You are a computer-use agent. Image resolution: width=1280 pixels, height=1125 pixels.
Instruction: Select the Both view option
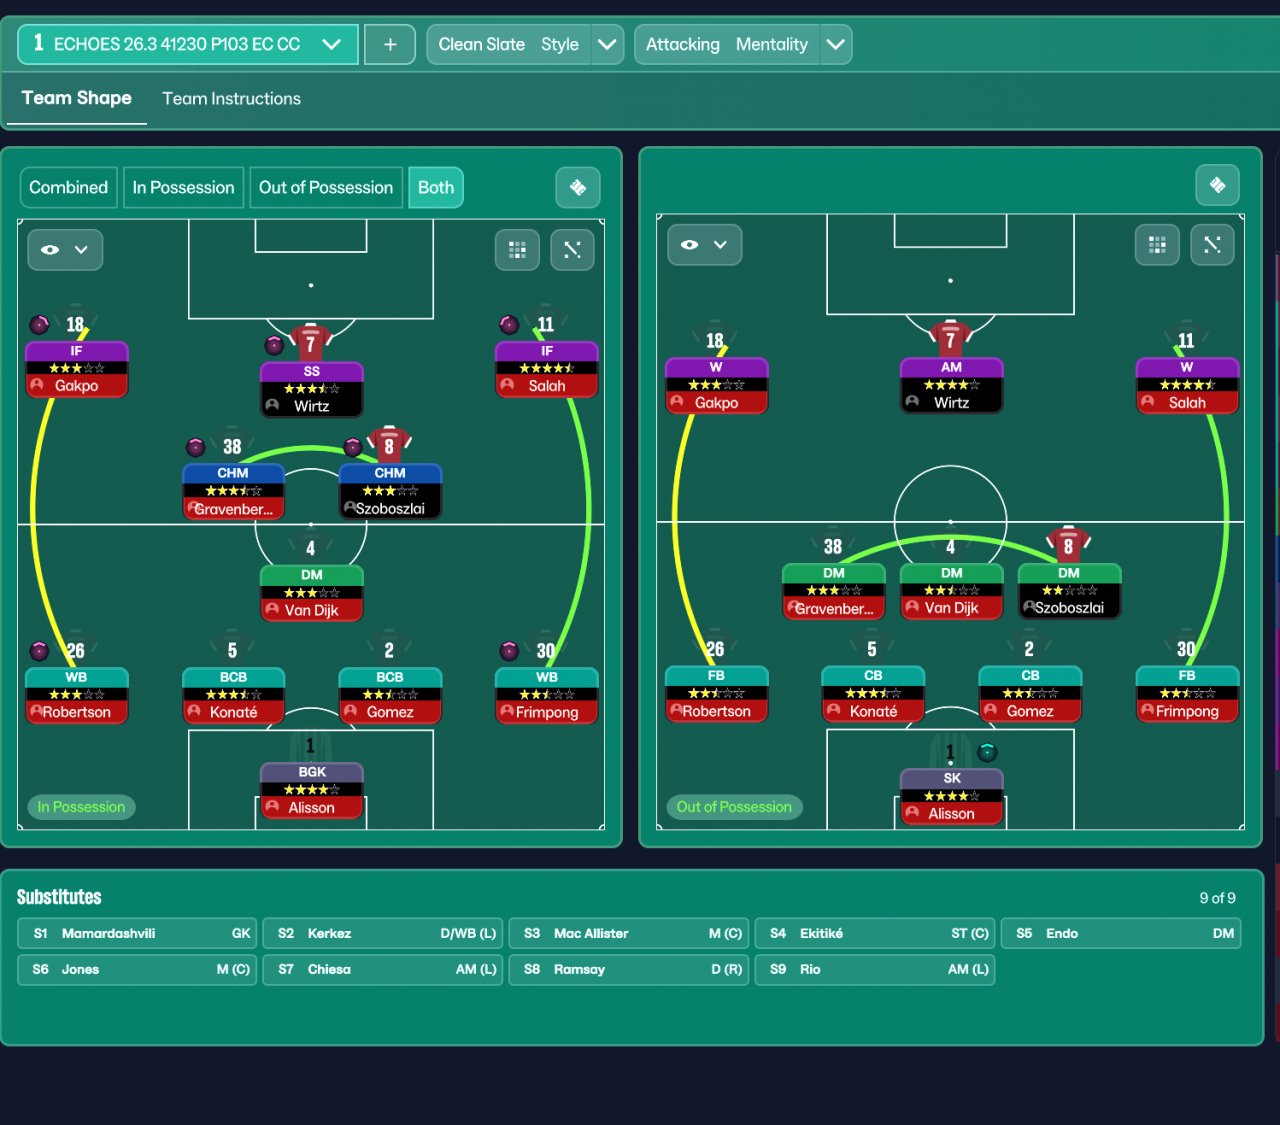[436, 187]
